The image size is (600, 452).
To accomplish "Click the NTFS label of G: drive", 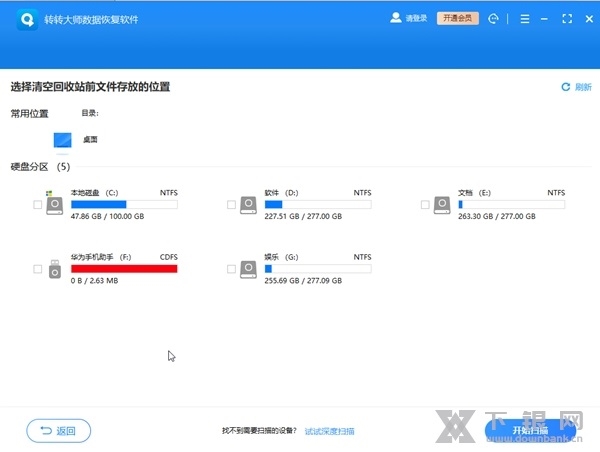I will pyautogui.click(x=362, y=257).
